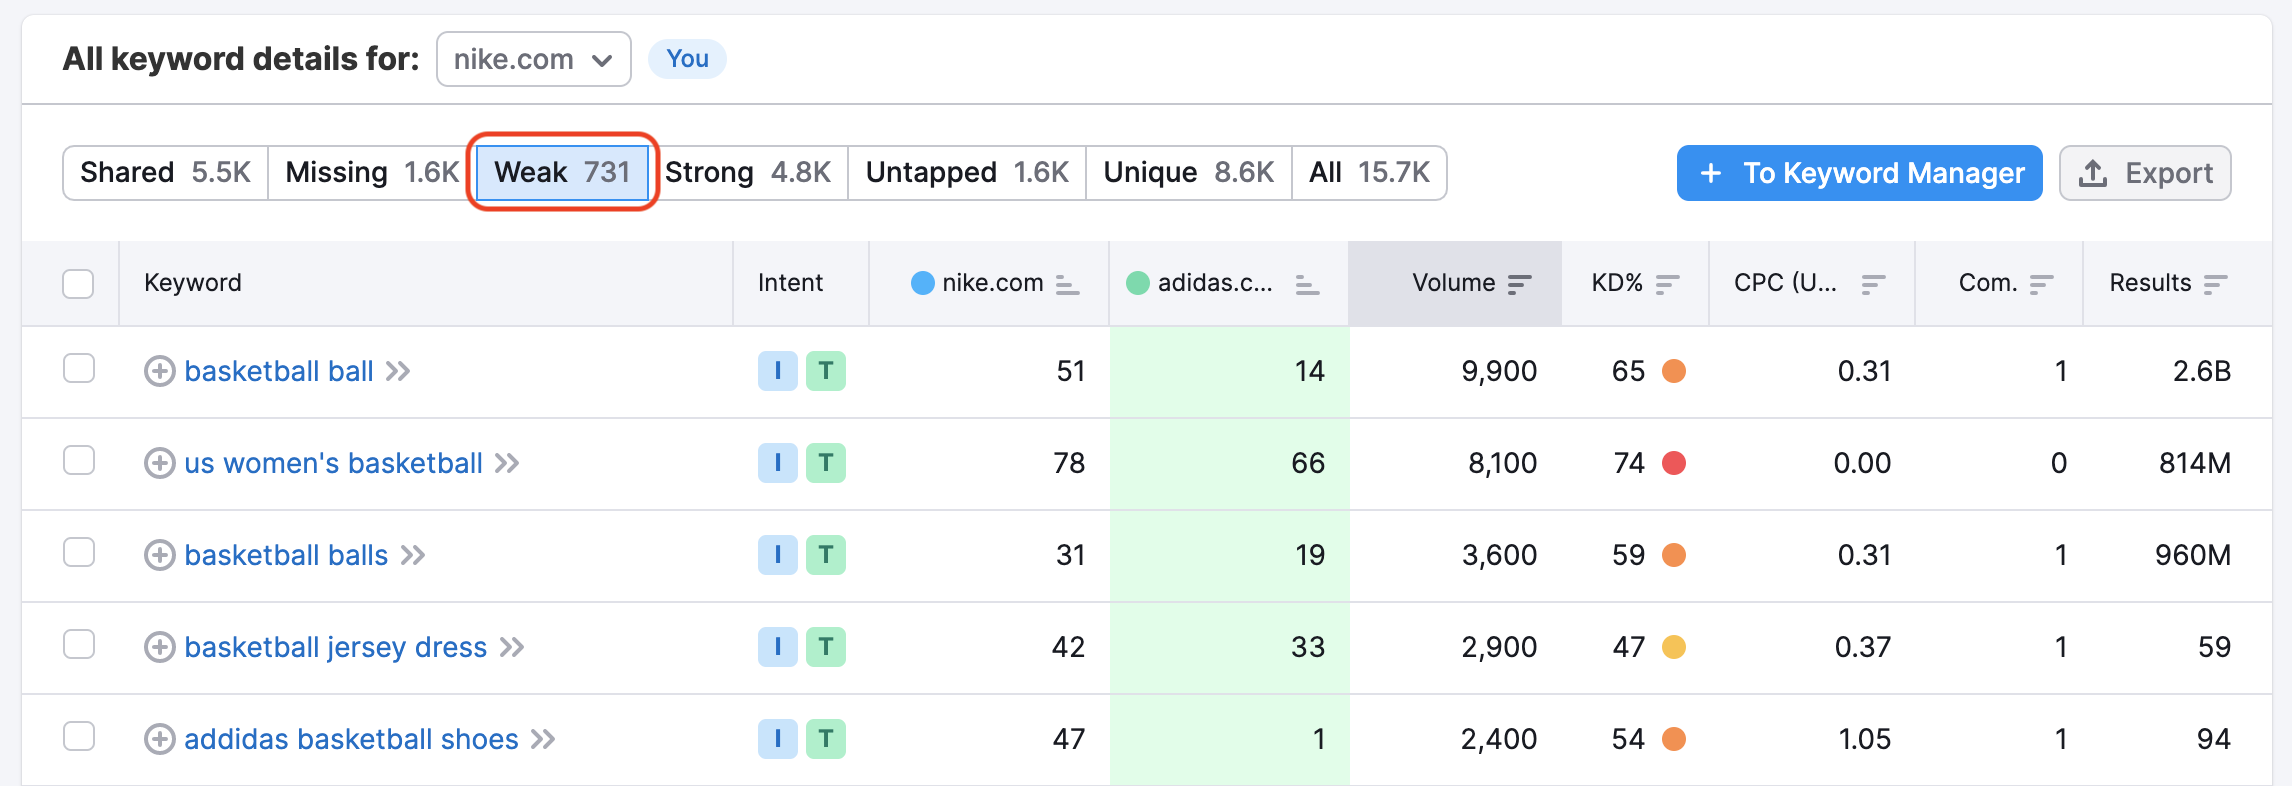2292x786 pixels.
Task: Click Informational intent badge for us women's basketball
Action: 777,463
